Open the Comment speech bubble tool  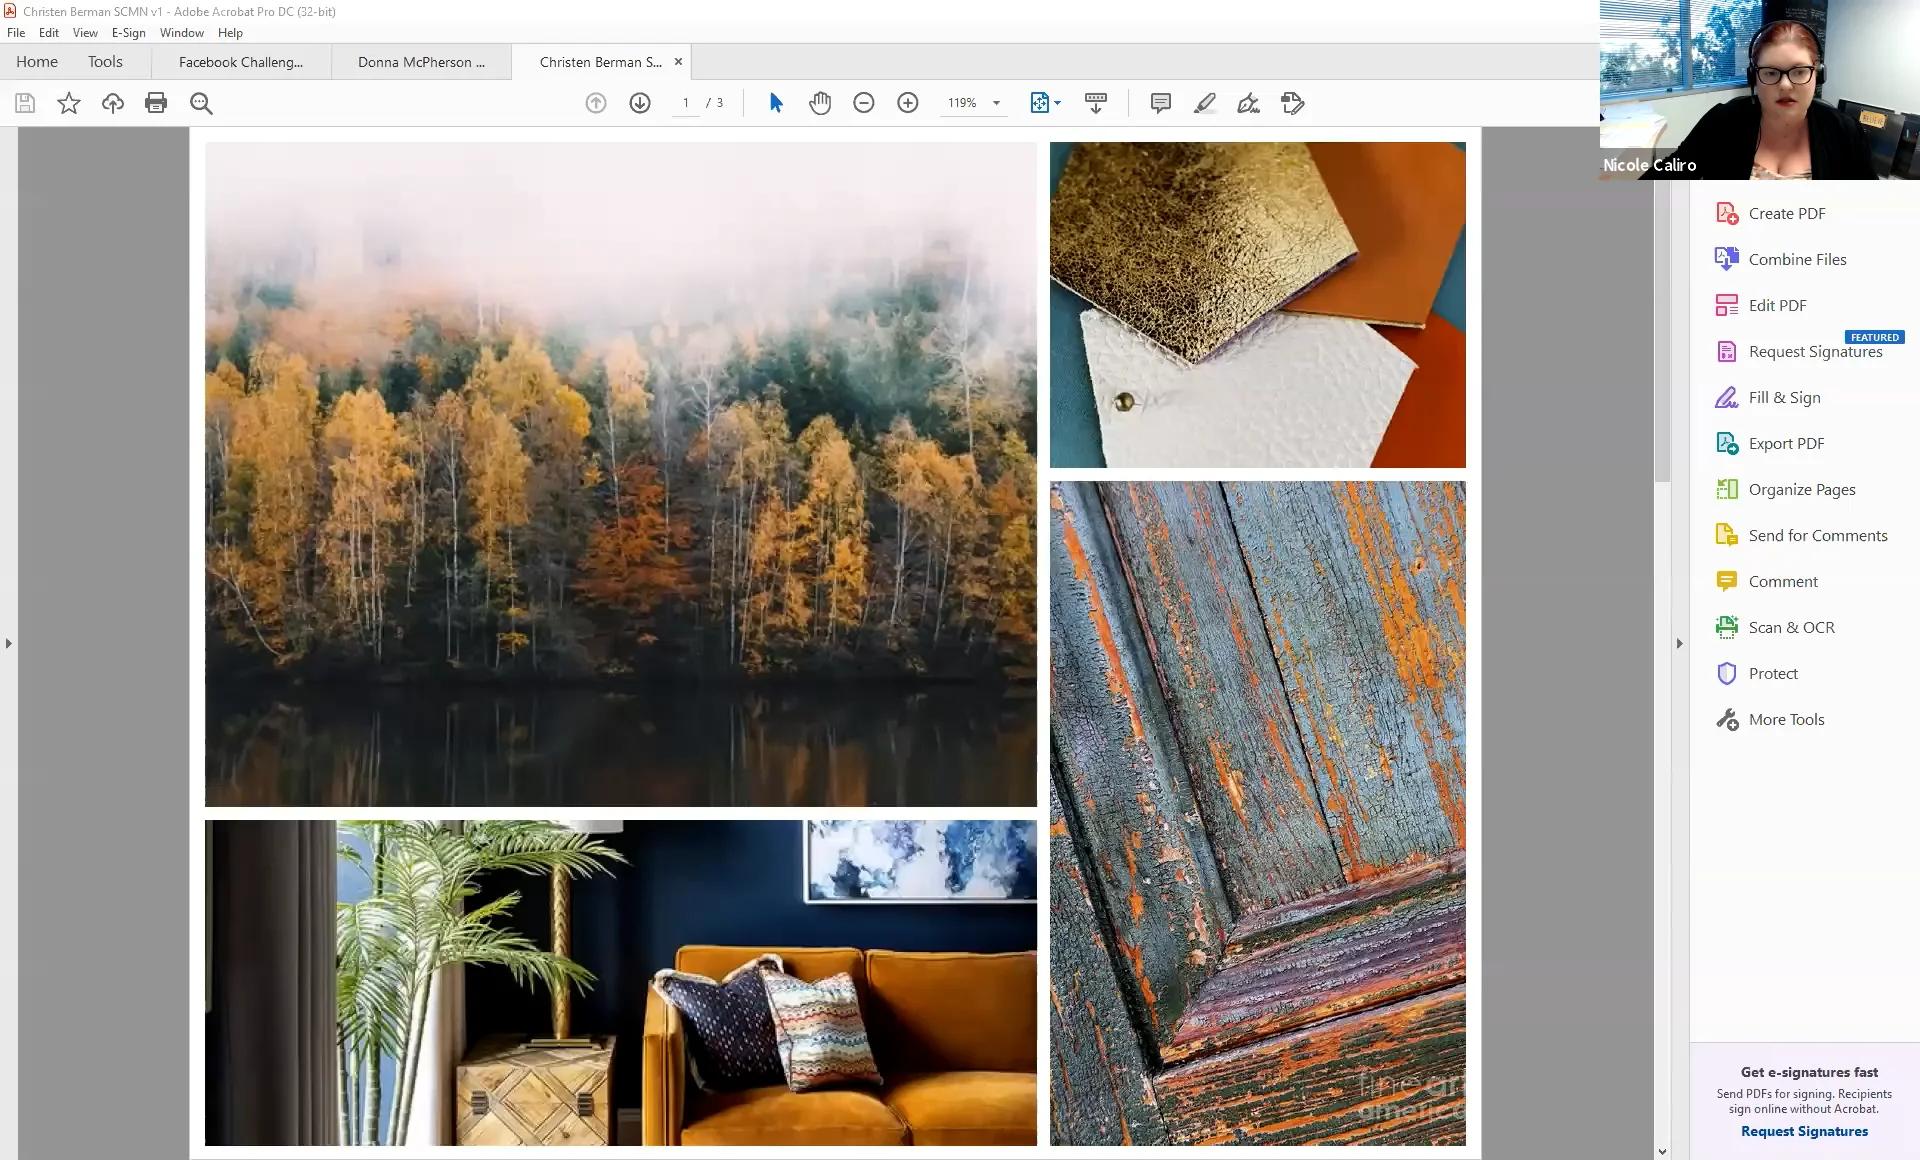[x=1159, y=103]
